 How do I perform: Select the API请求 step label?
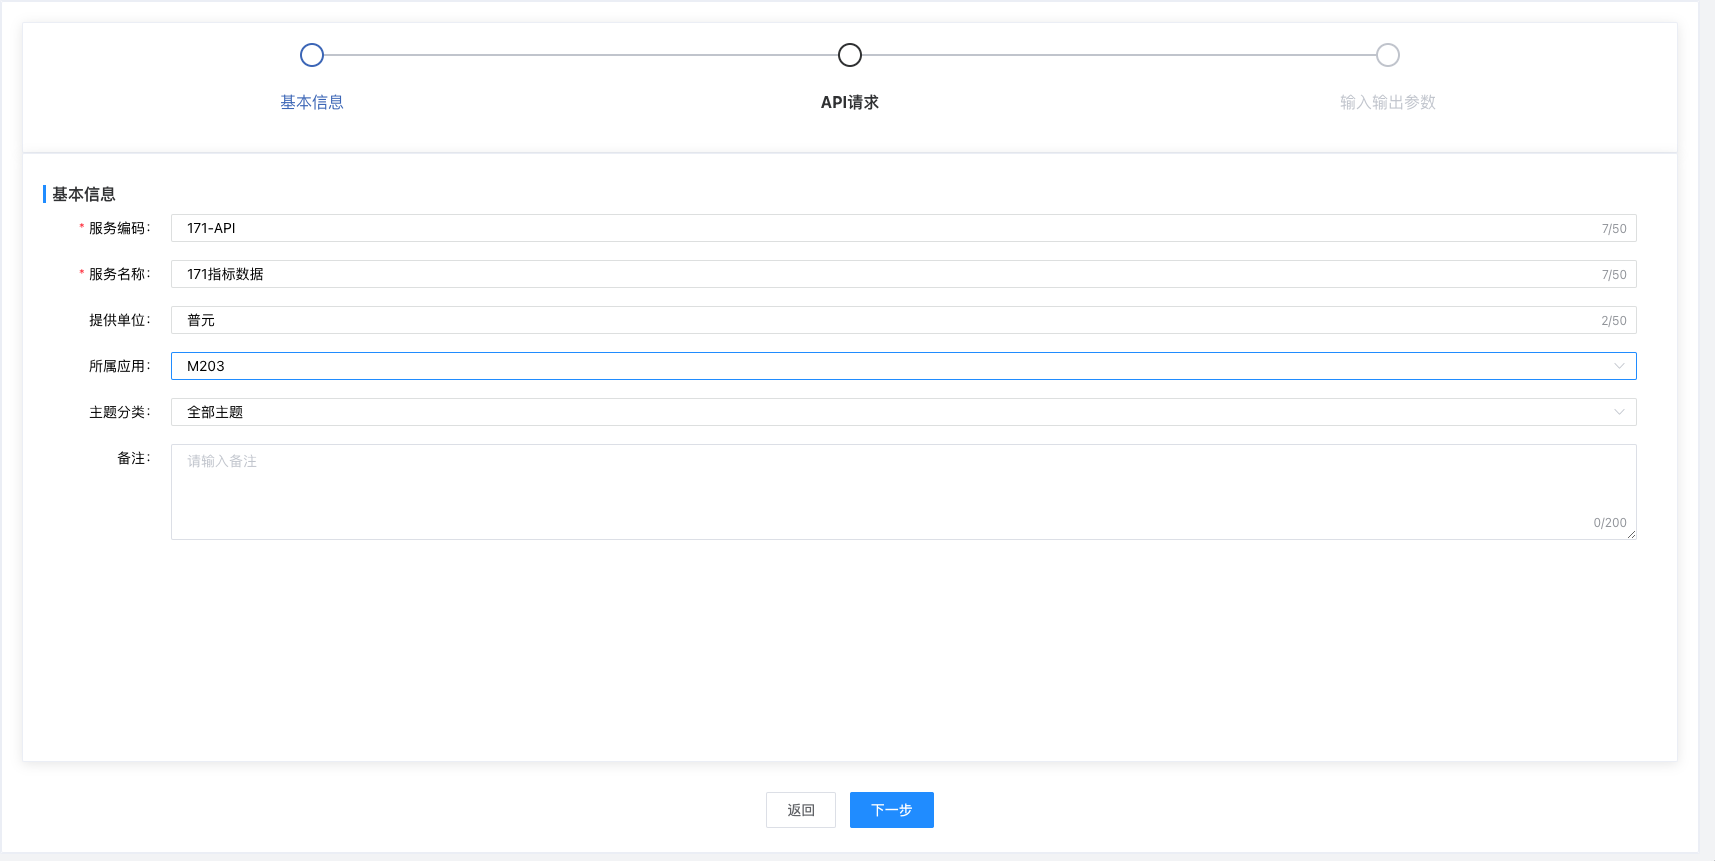pyautogui.click(x=850, y=102)
